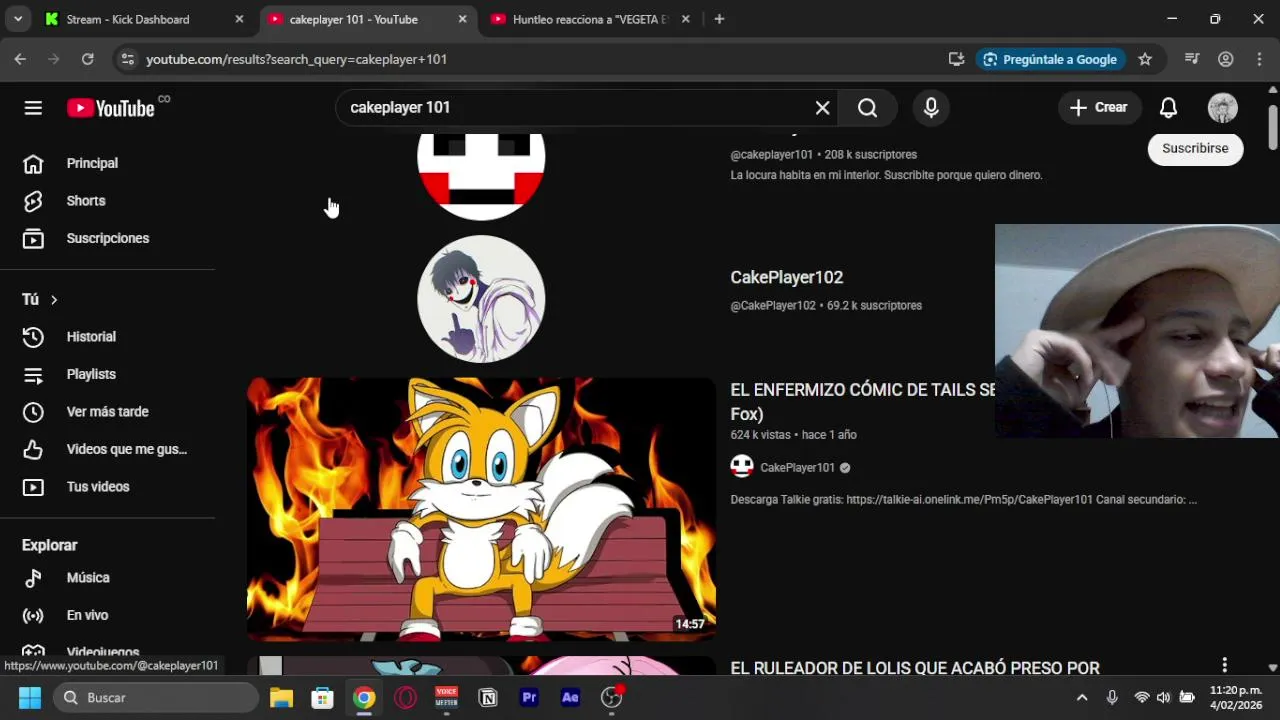
Task: Open Suscripciones in sidebar
Action: click(107, 238)
